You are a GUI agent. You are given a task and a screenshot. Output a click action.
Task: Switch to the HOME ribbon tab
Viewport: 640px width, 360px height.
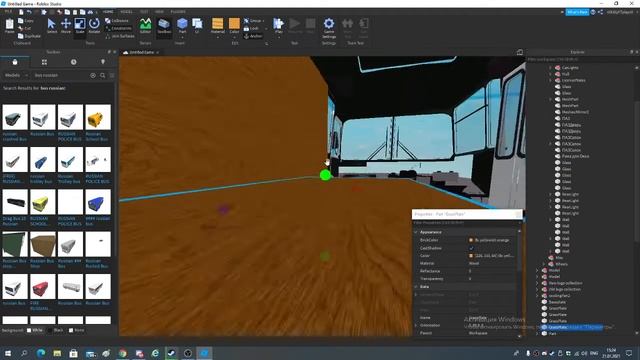108,12
